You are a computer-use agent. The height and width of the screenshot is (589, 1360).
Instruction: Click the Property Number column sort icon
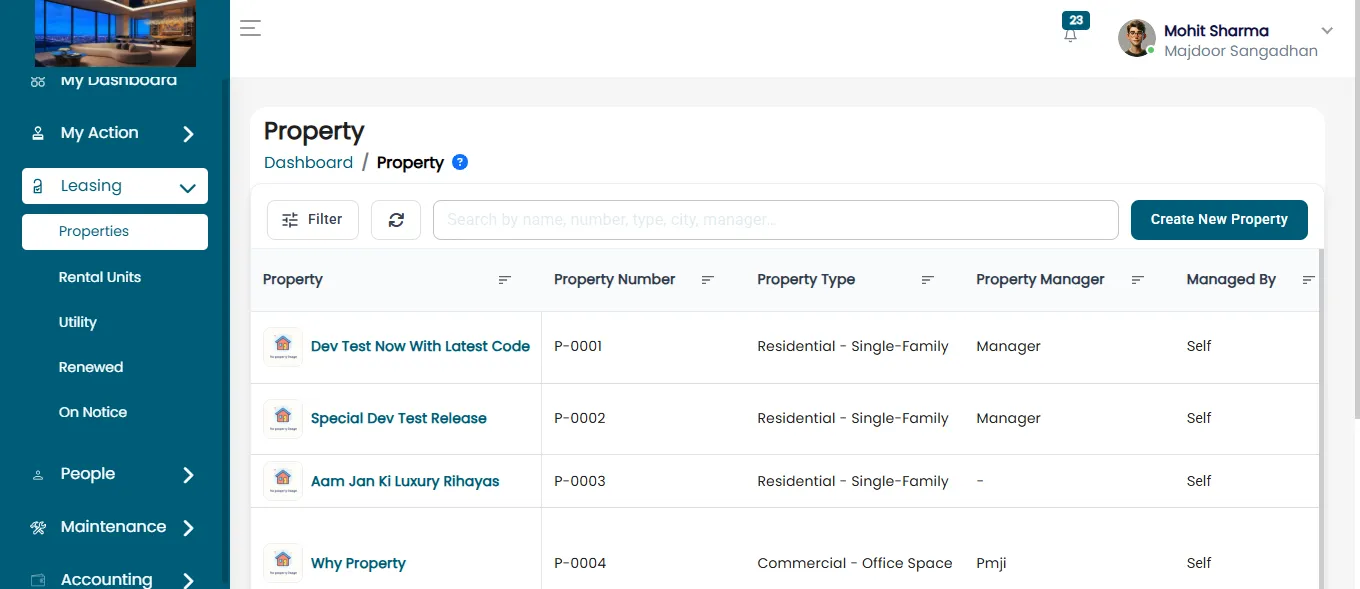708,280
